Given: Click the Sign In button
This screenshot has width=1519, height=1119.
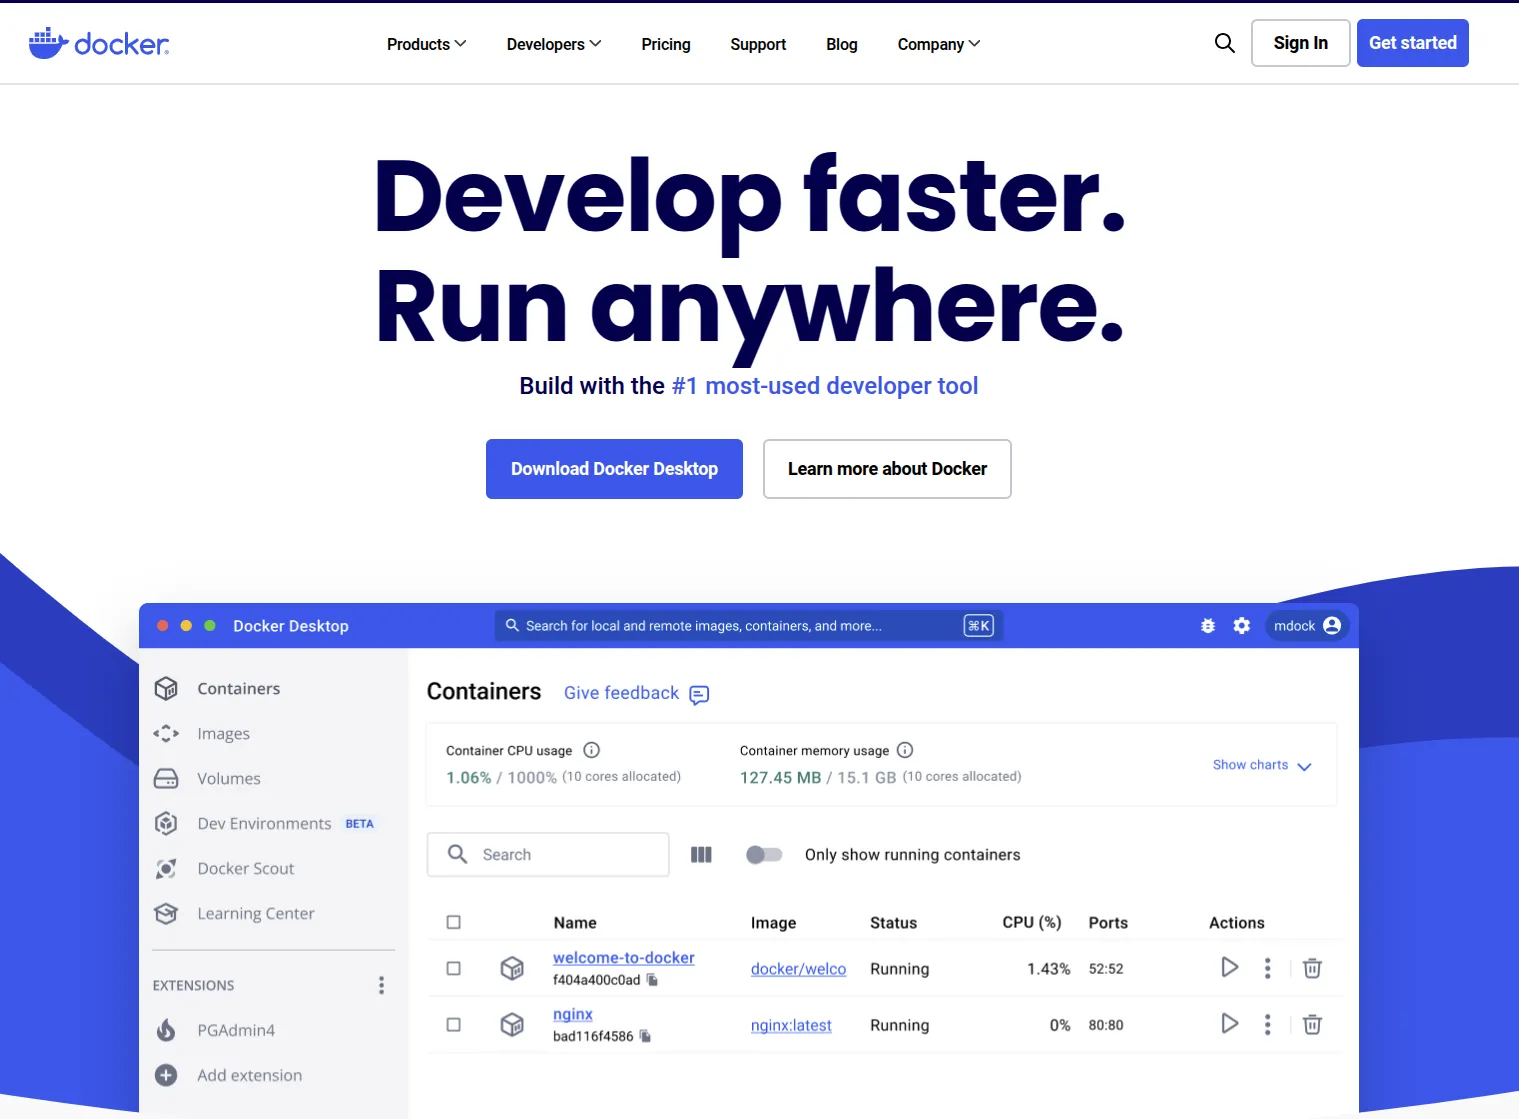Looking at the screenshot, I should click(x=1301, y=43).
